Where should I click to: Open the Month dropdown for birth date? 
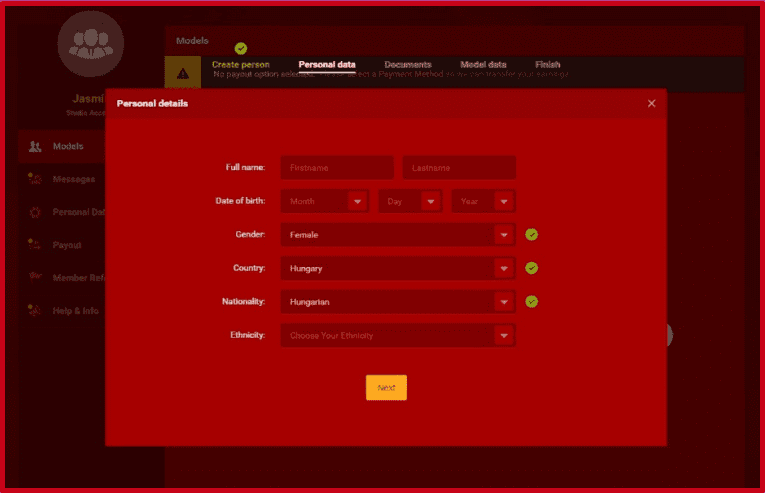(x=325, y=201)
